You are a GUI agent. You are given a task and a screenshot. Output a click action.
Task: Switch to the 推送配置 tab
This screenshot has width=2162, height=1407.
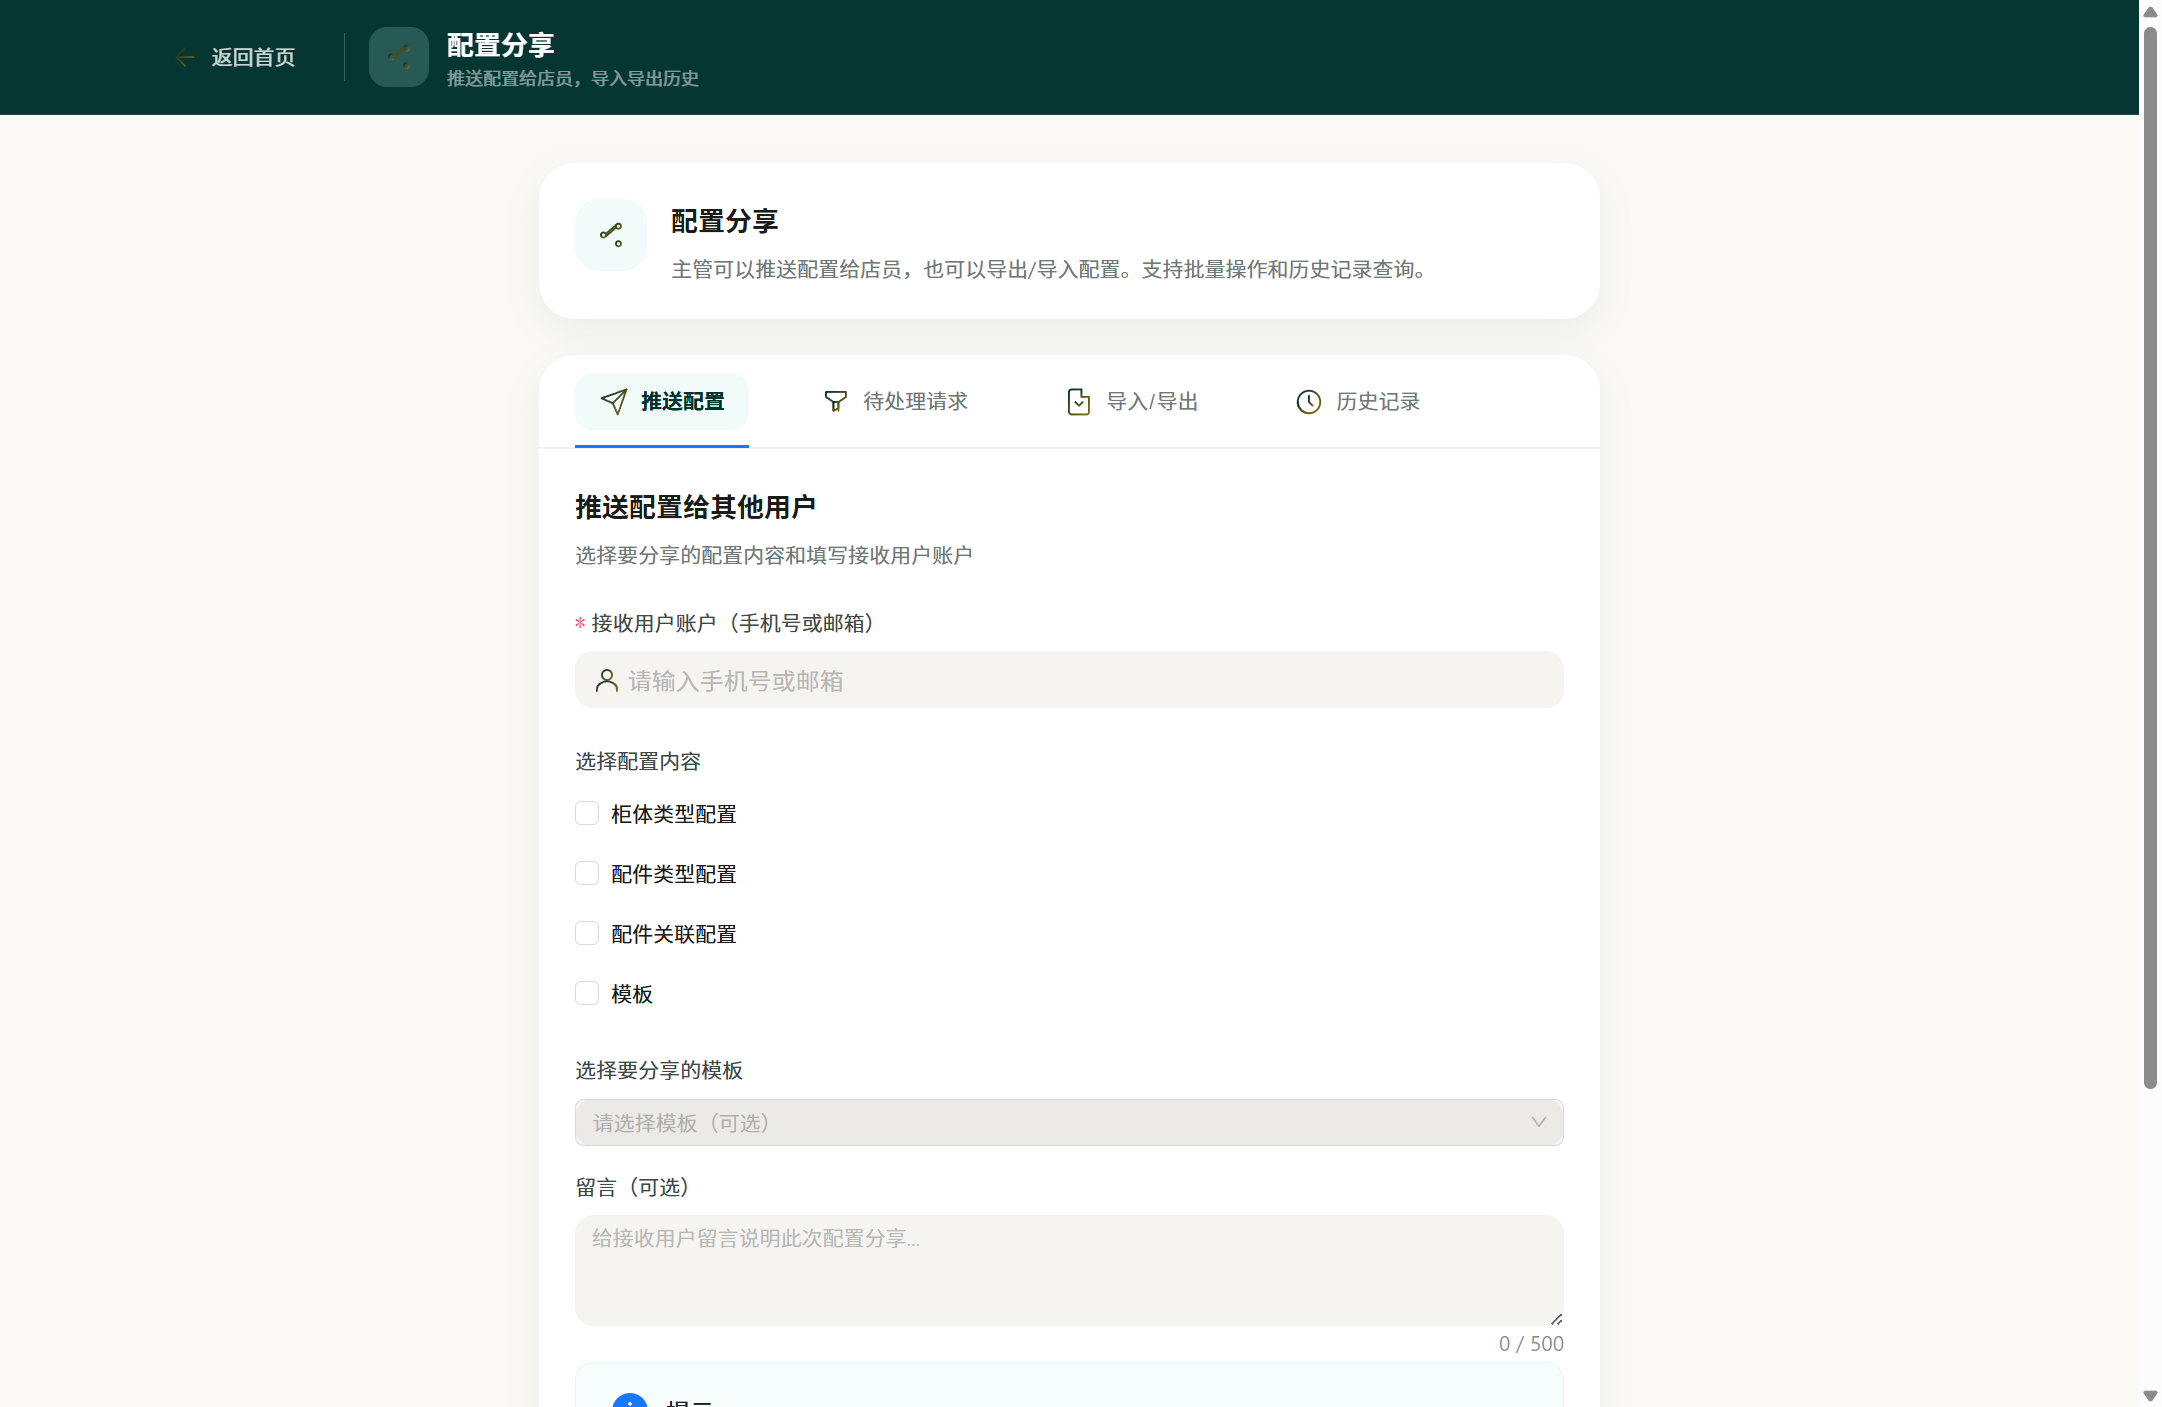pyautogui.click(x=662, y=402)
